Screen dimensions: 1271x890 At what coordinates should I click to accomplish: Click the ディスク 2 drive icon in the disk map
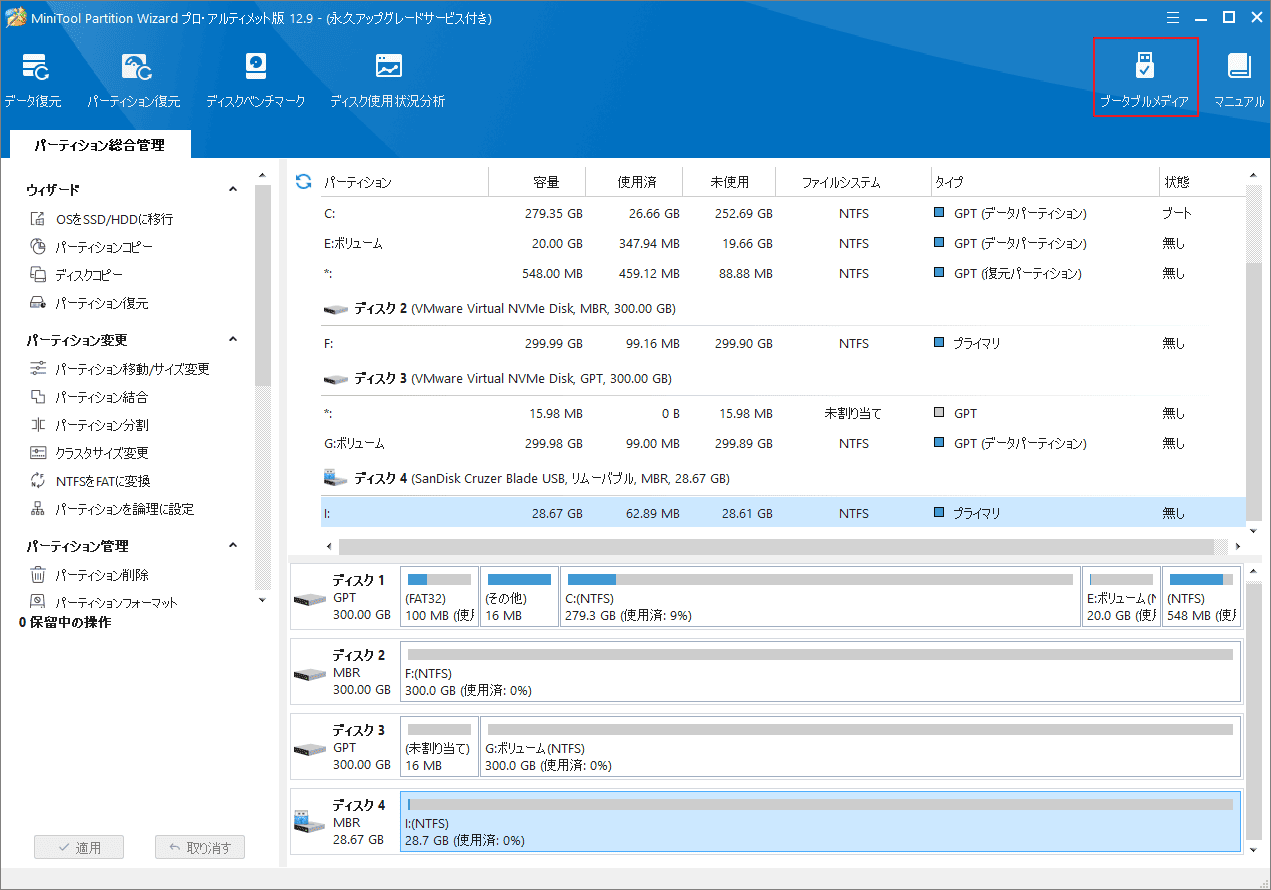tap(310, 673)
